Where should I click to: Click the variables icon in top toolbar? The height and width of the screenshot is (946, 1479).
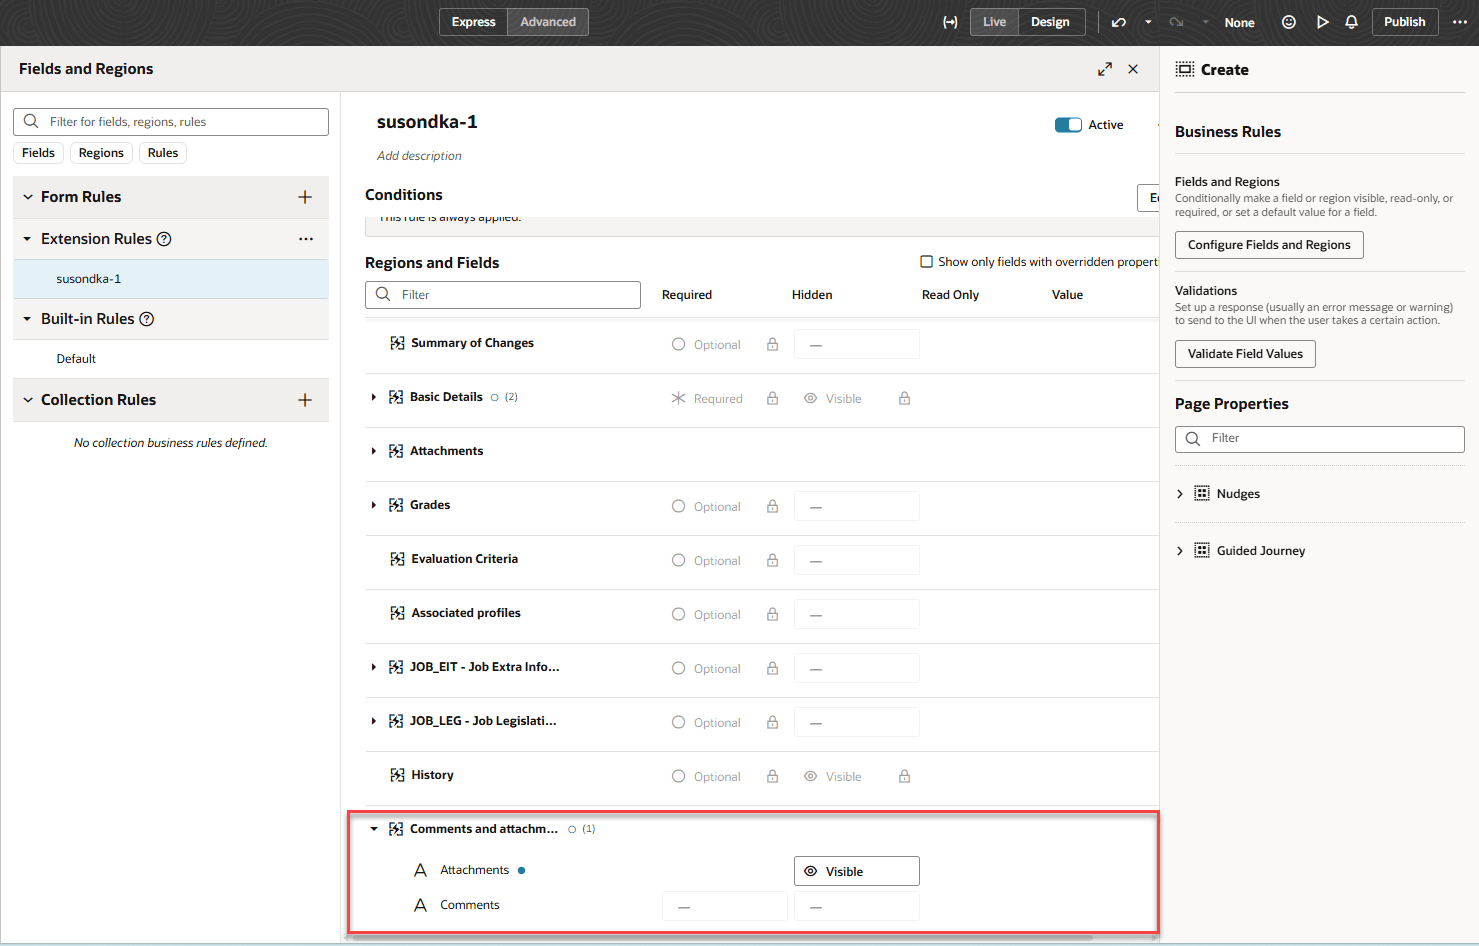coord(950,22)
